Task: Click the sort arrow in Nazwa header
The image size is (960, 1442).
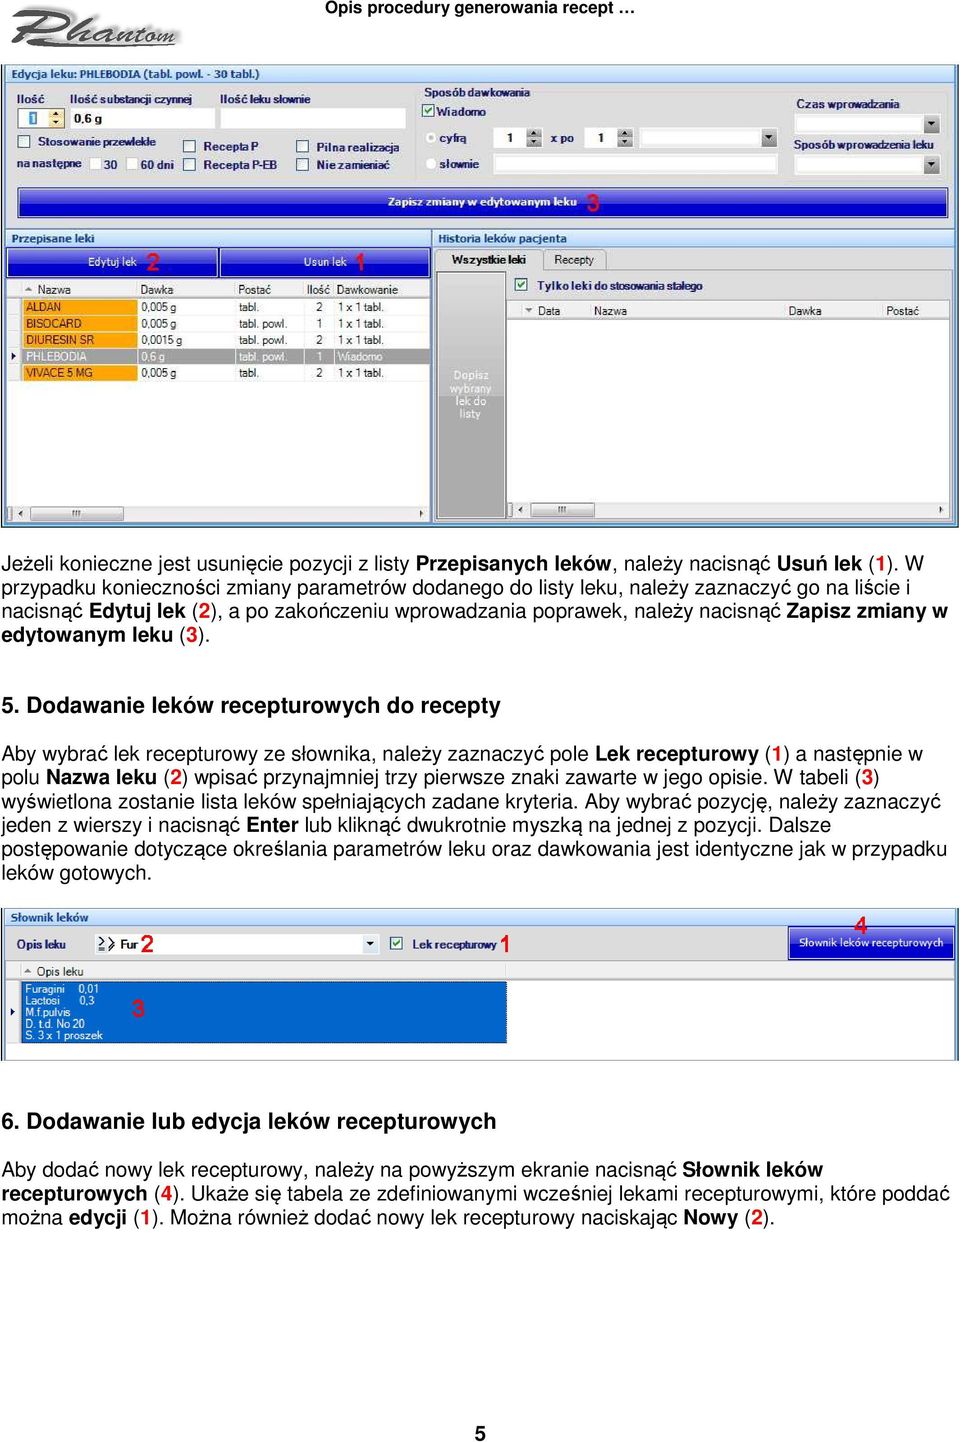Action: 29,289
